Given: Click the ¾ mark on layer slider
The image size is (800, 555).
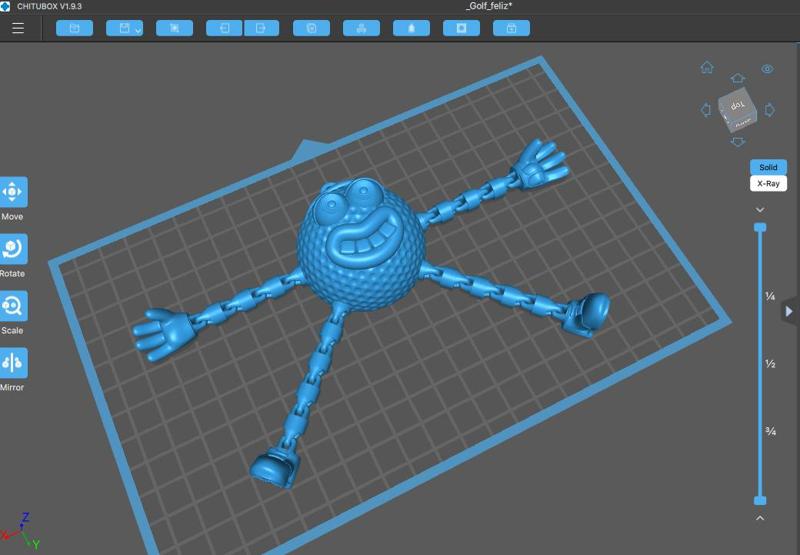Looking at the screenshot, I should pyautogui.click(x=770, y=432).
